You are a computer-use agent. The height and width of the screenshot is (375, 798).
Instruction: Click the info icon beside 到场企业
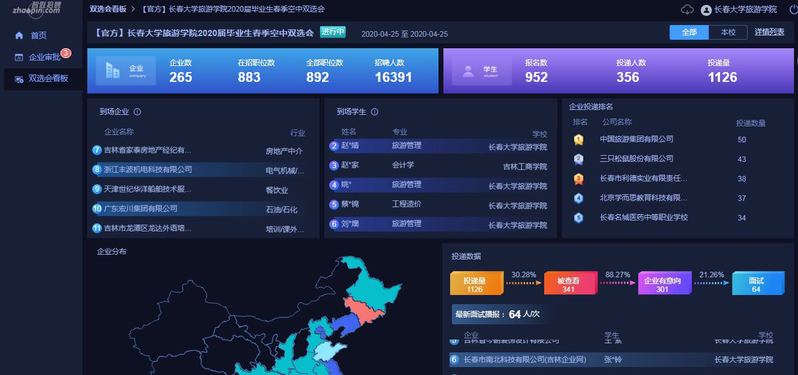pos(137,112)
